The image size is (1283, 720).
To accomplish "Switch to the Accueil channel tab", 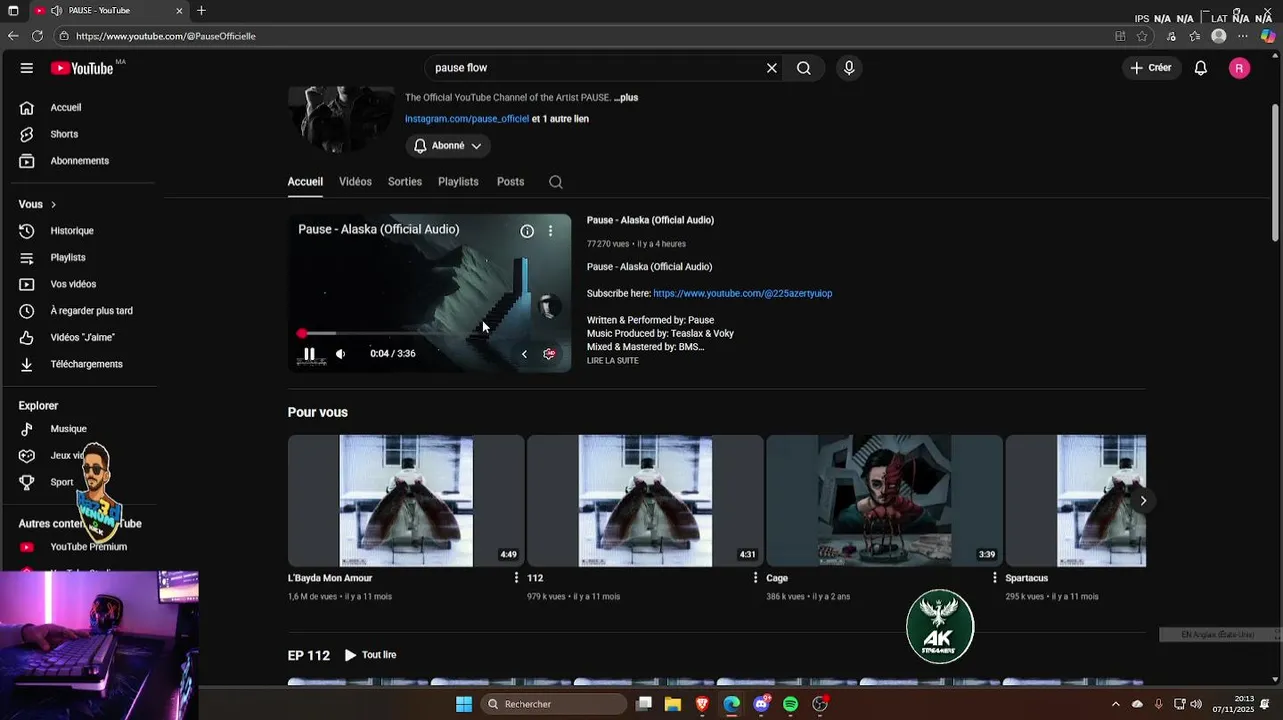I will click(x=305, y=182).
